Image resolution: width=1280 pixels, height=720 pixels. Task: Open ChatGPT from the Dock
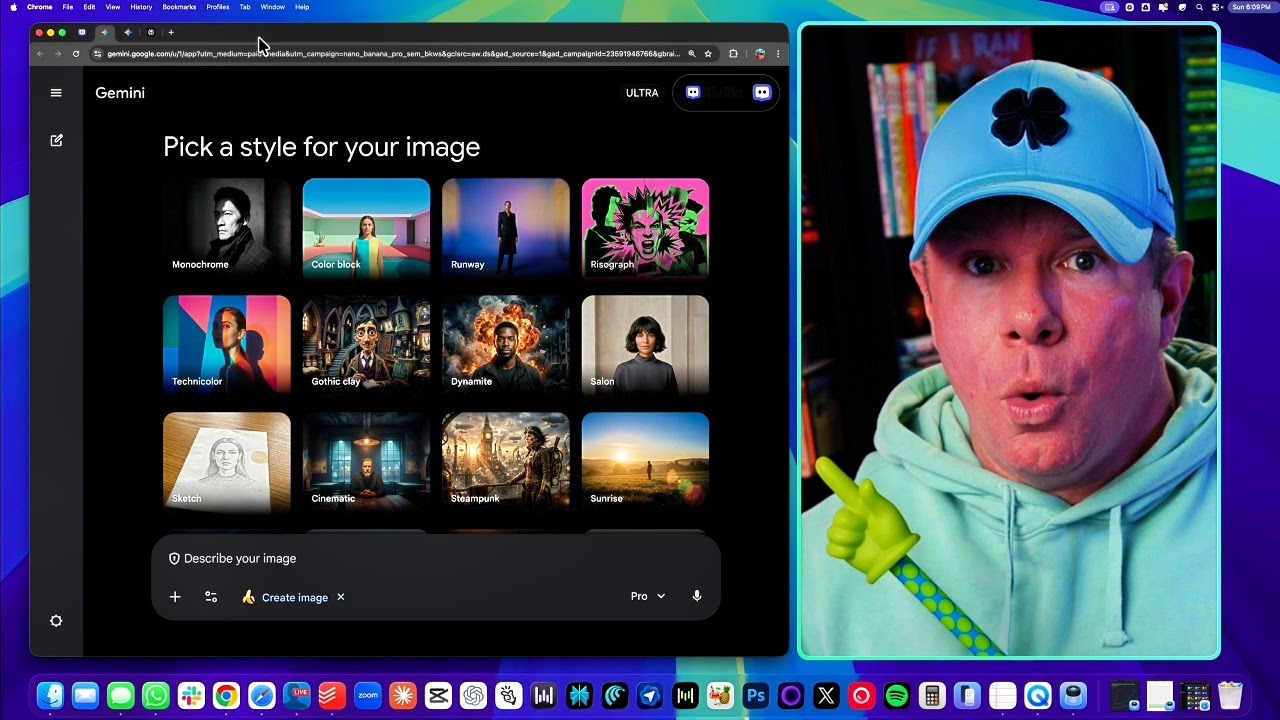coord(474,695)
